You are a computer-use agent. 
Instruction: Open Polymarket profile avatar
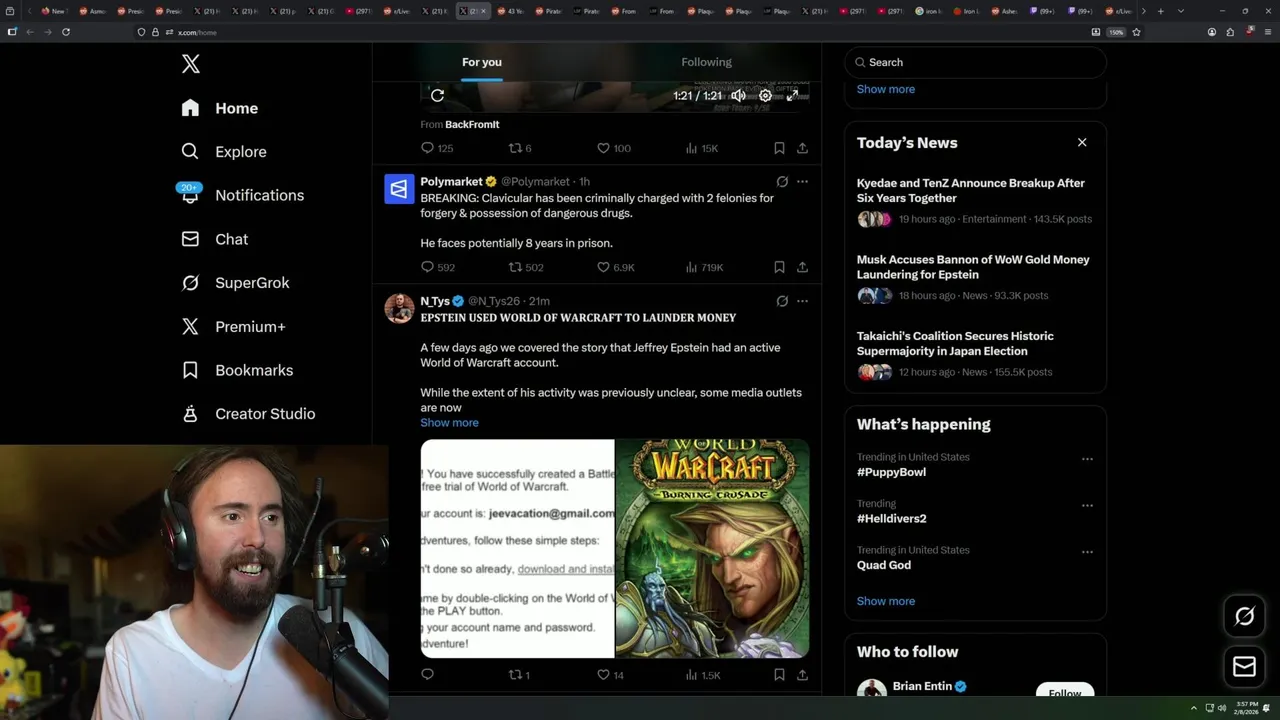pyautogui.click(x=399, y=188)
